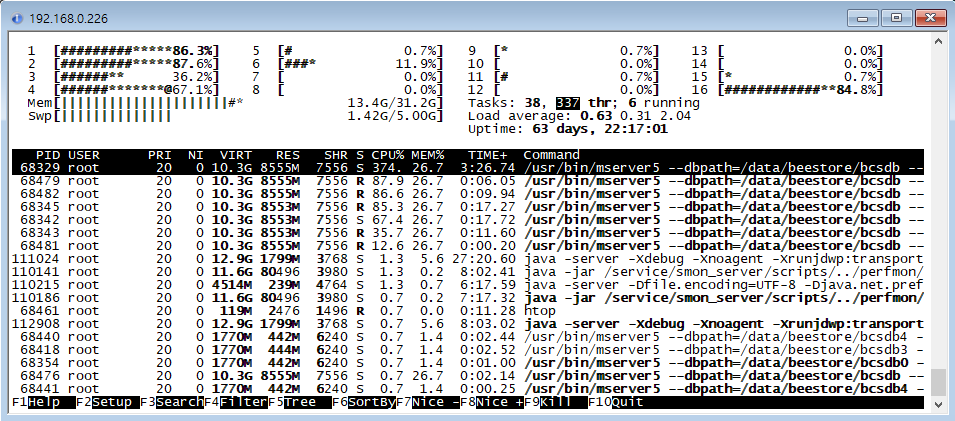Select process row with PID 68476
Screen dimensions: 955x421
click(x=468, y=376)
